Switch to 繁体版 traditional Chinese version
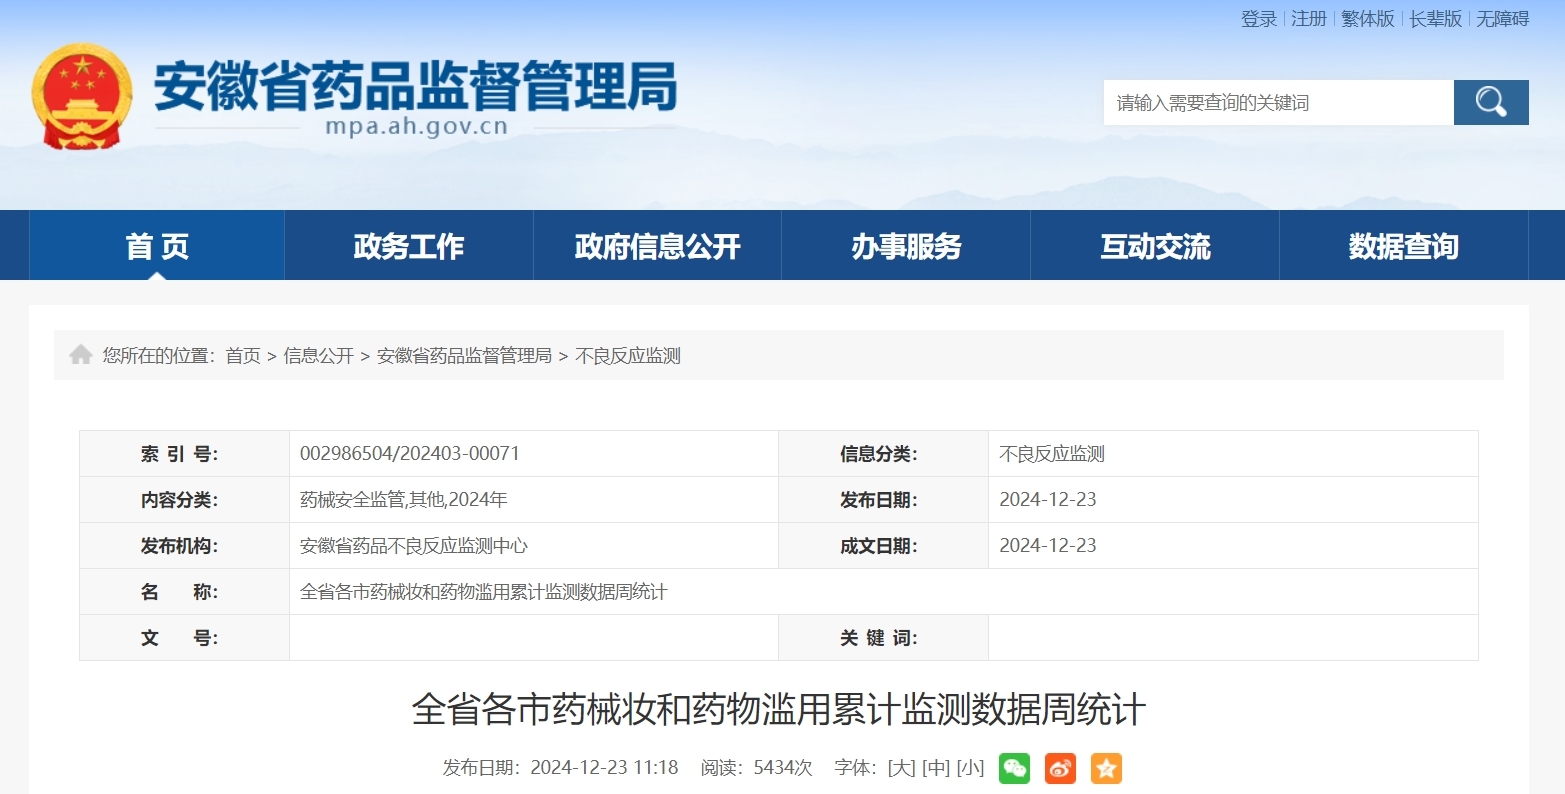The width and height of the screenshot is (1565, 794). (1366, 18)
